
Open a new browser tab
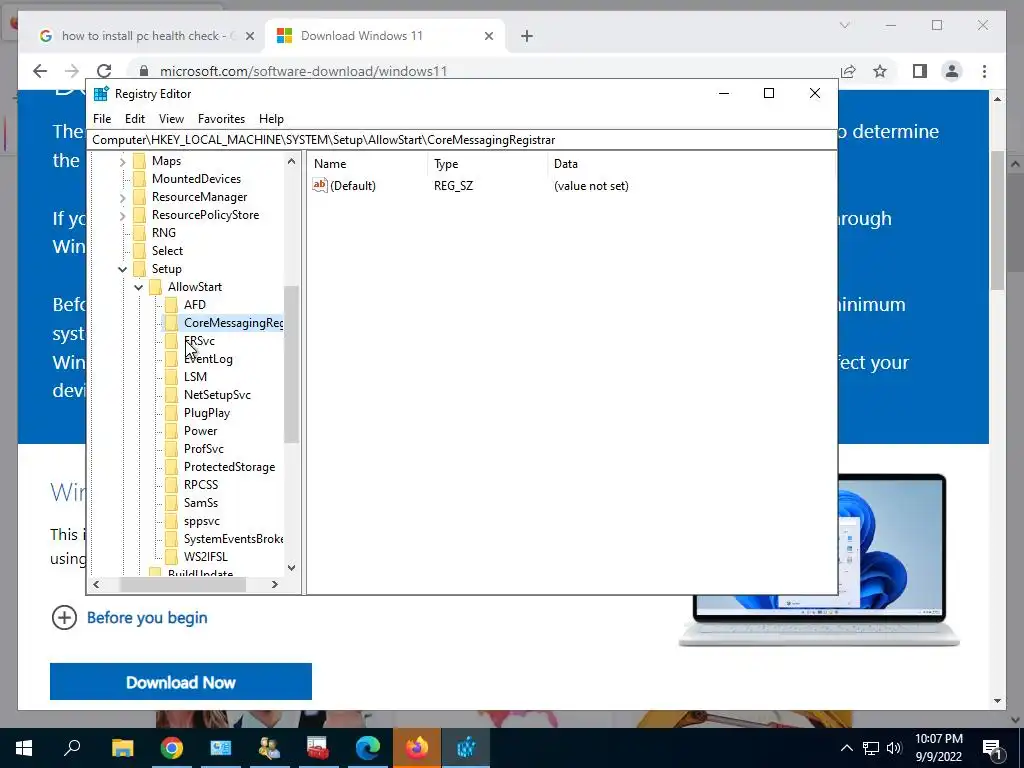pyautogui.click(x=527, y=37)
